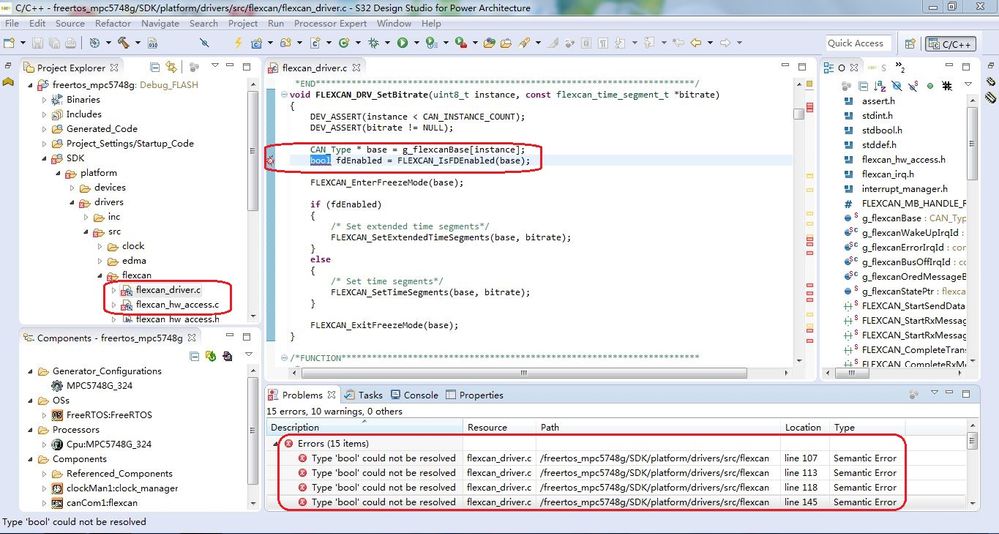Click the New C/C++ Project icon

tap(257, 43)
